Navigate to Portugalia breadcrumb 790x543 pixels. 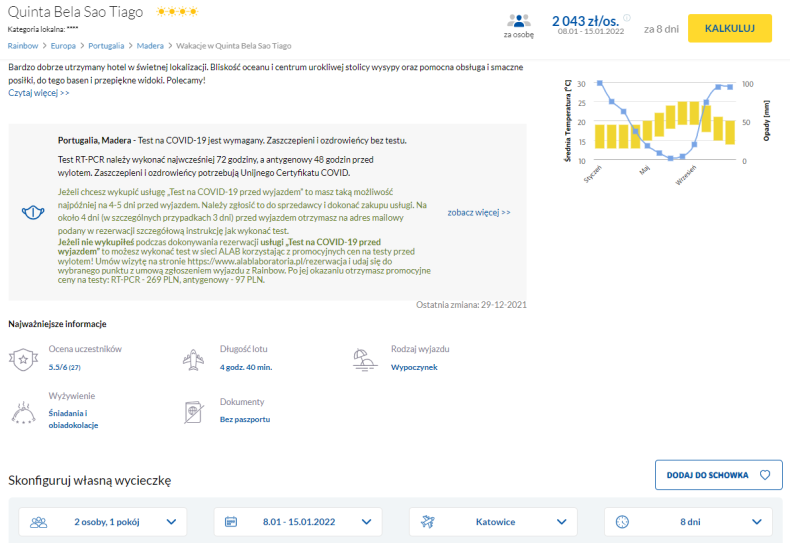106,46
